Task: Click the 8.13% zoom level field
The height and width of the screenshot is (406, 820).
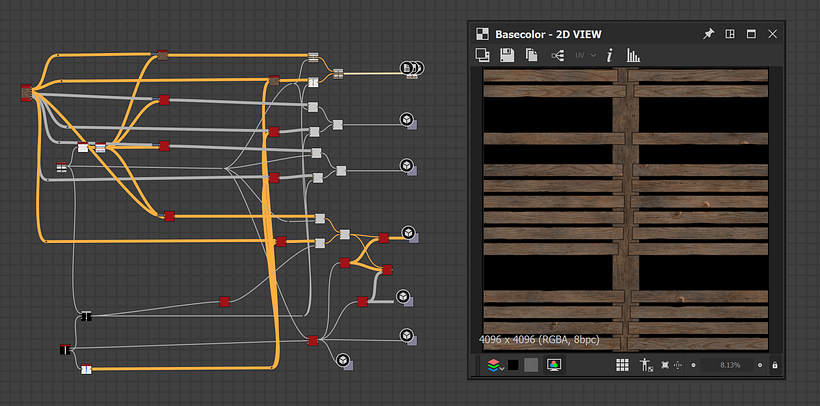Action: coord(729,365)
